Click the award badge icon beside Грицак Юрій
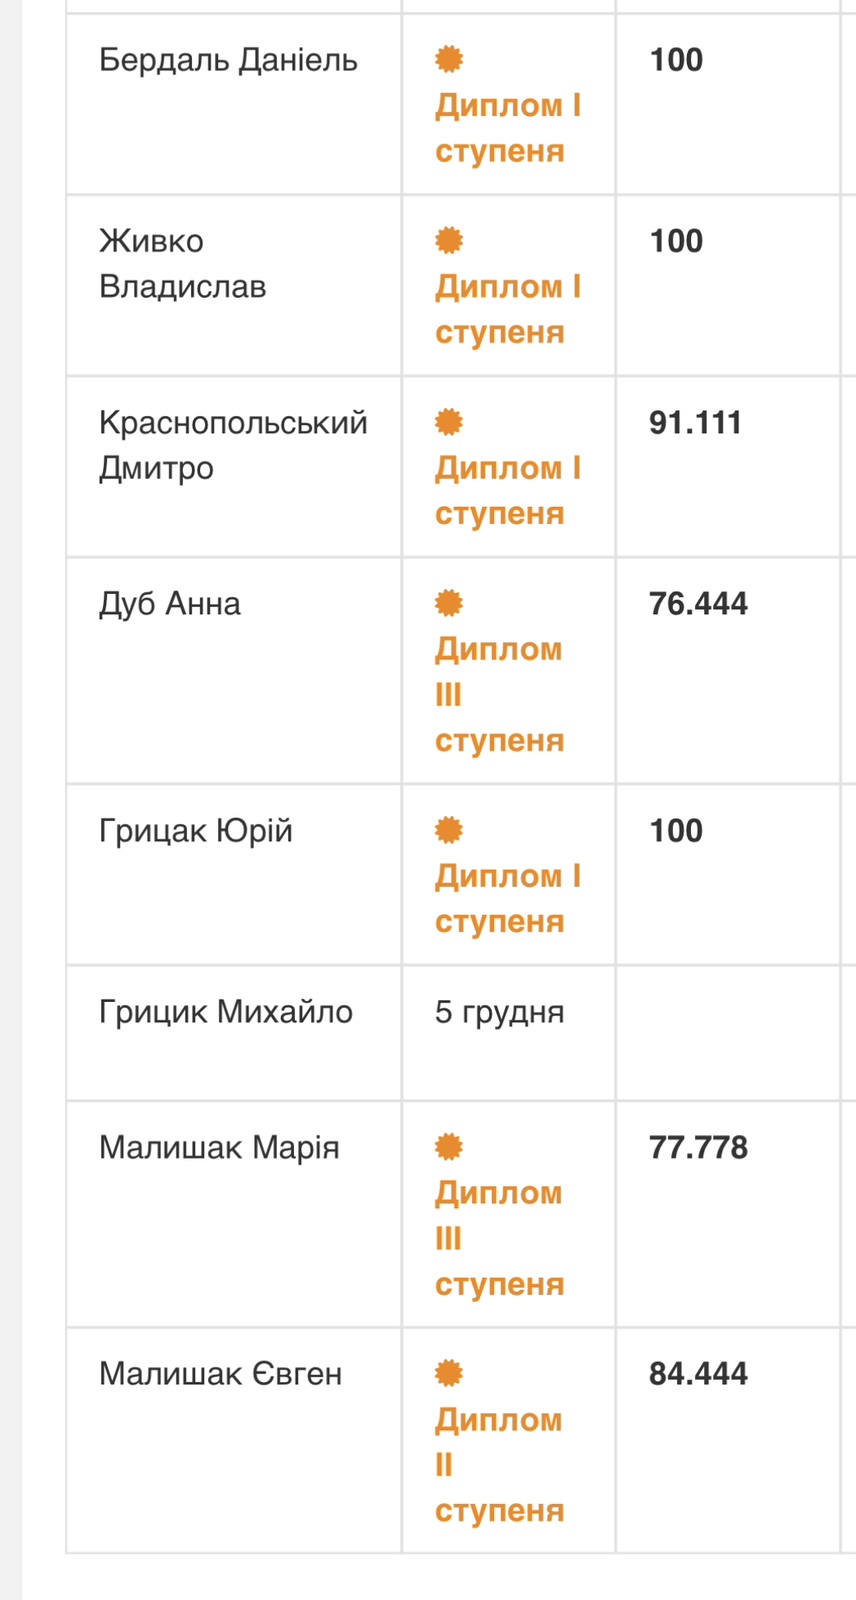 pyautogui.click(x=449, y=830)
